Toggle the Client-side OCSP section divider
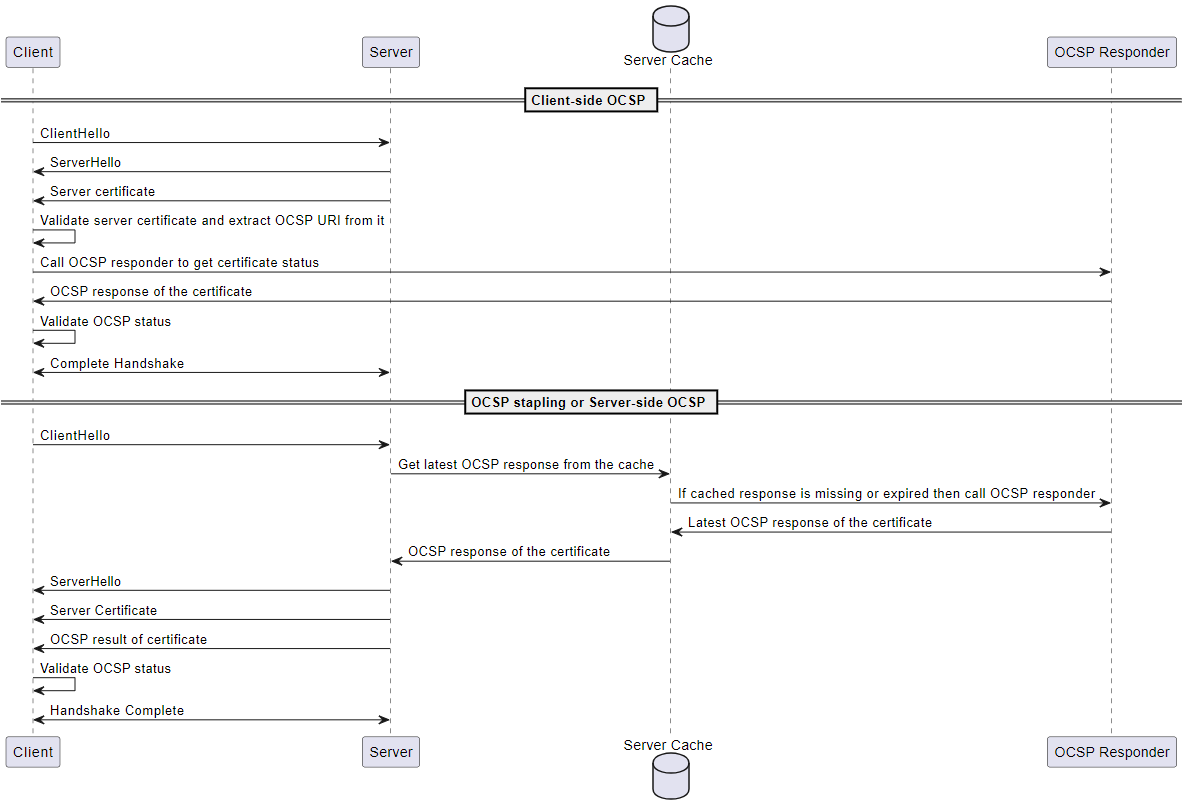The height and width of the screenshot is (805, 1187). click(x=590, y=99)
